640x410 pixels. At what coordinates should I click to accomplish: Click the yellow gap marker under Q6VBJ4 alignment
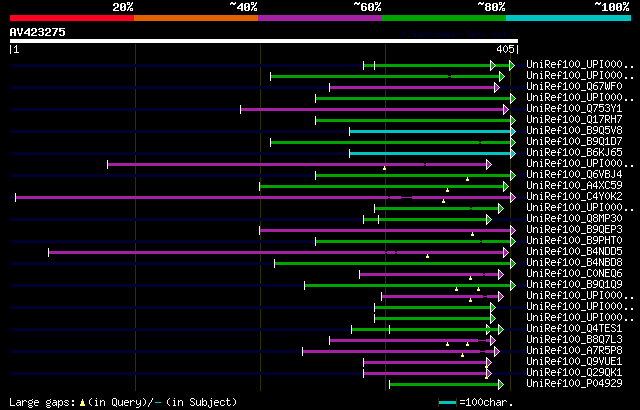467,179
